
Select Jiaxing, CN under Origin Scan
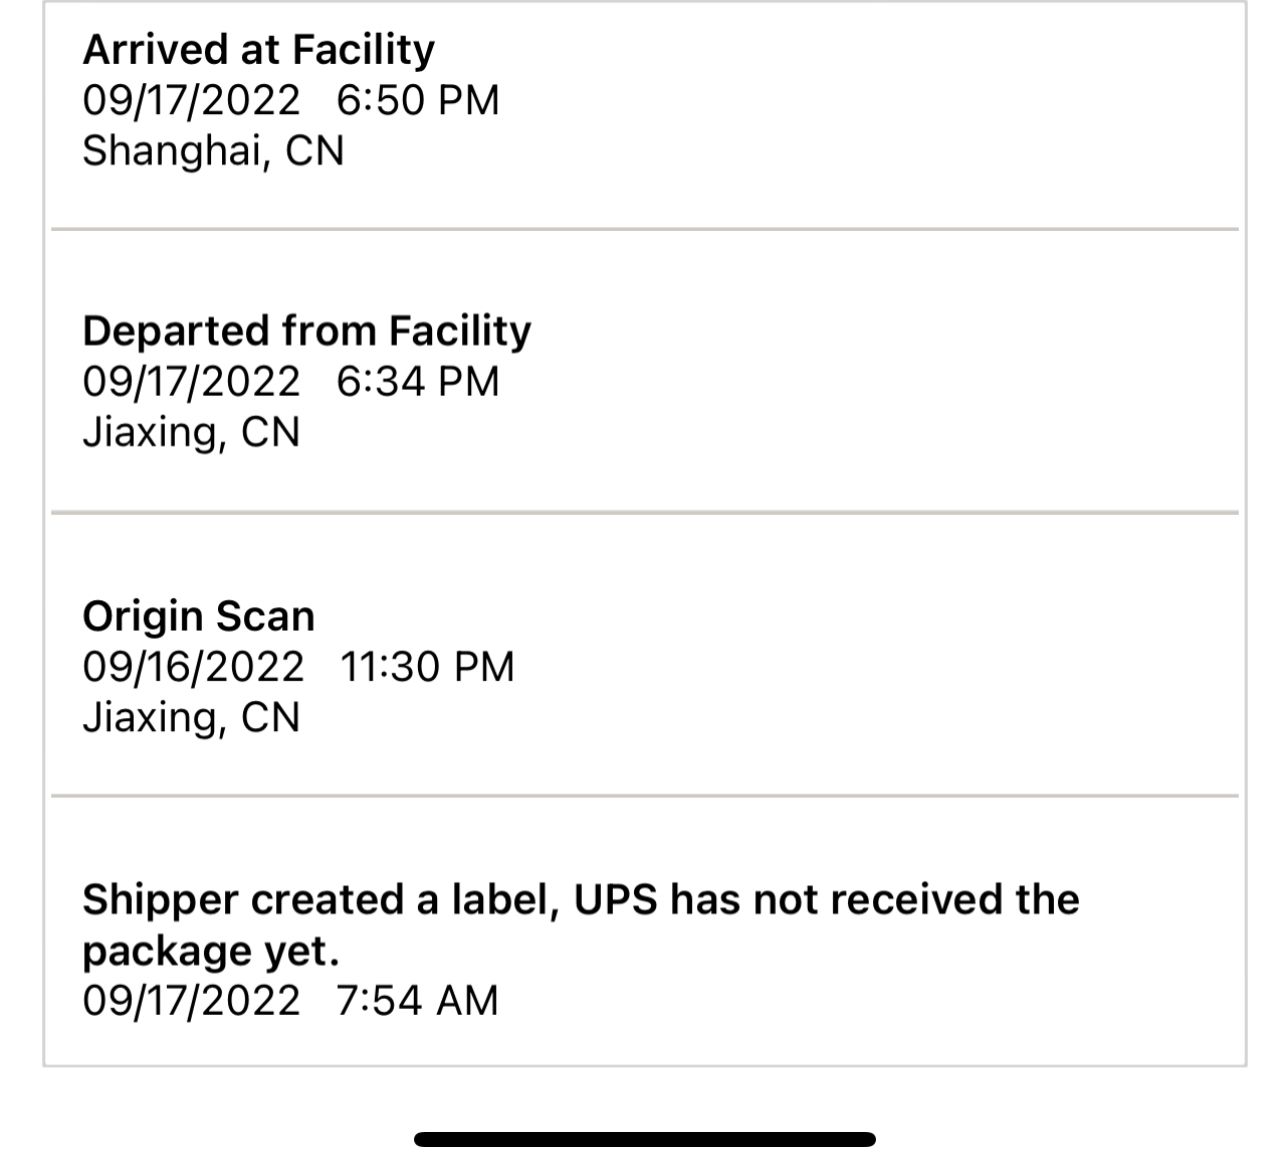coord(191,718)
